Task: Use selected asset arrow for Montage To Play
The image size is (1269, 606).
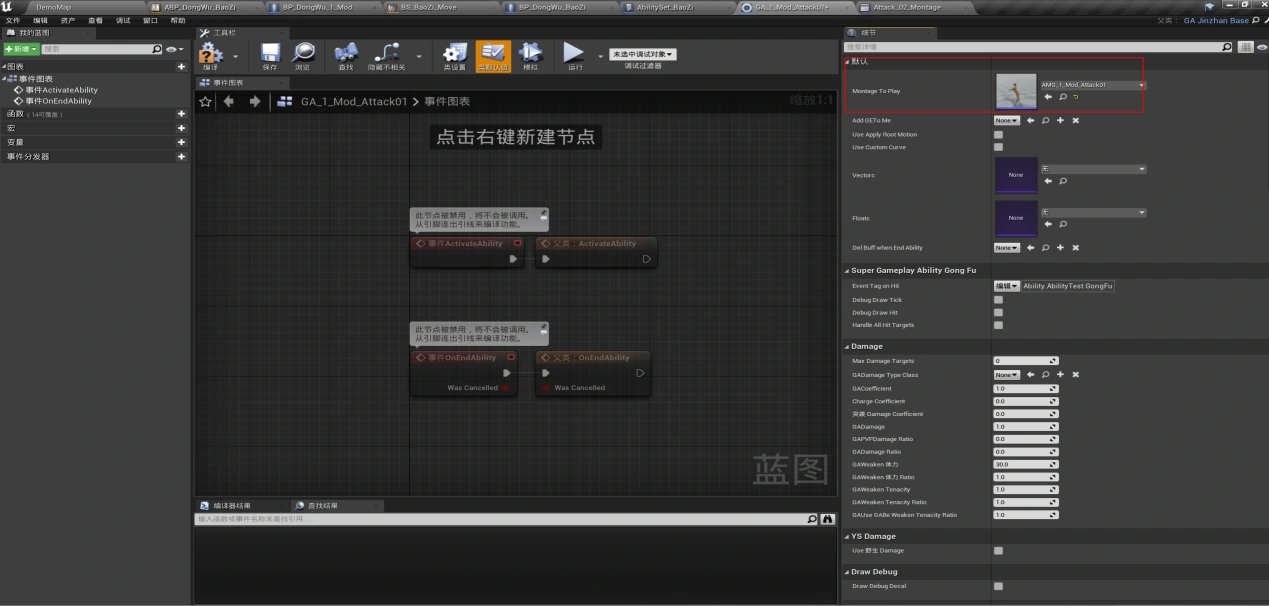Action: 1048,97
